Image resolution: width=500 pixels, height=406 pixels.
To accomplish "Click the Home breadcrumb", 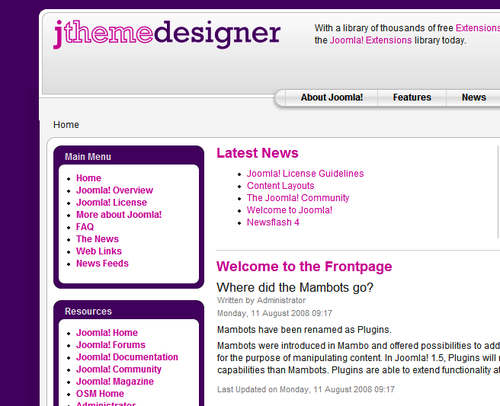I will [x=66, y=125].
